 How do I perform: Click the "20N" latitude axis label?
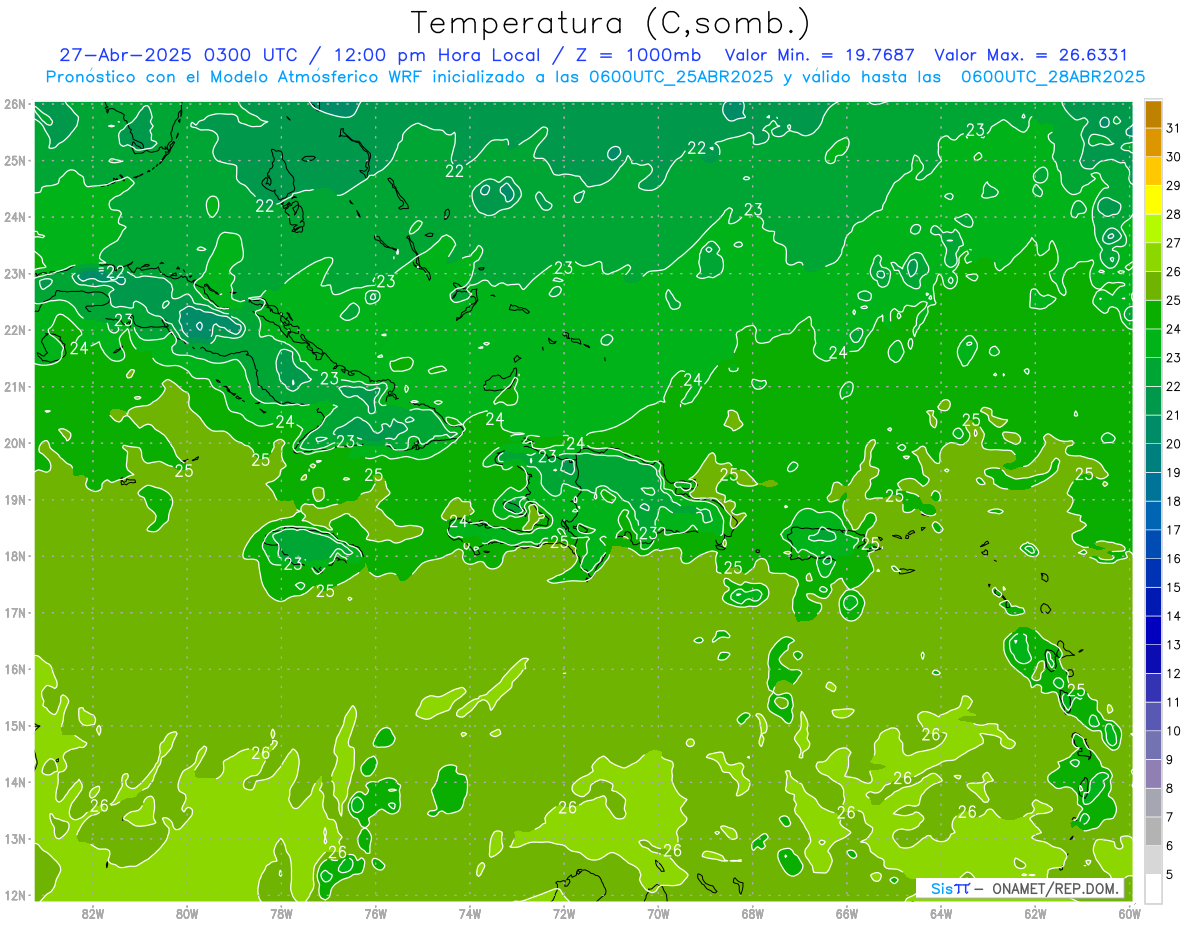[x=14, y=443]
